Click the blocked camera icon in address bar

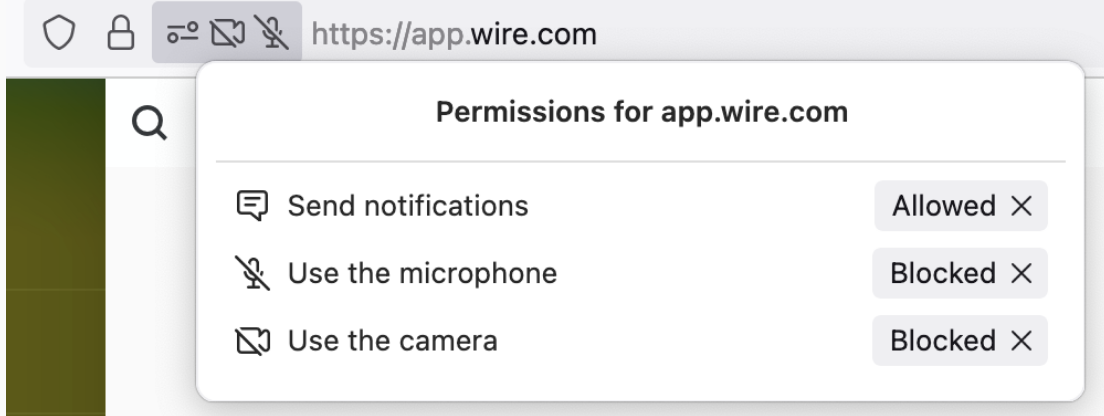click(228, 33)
